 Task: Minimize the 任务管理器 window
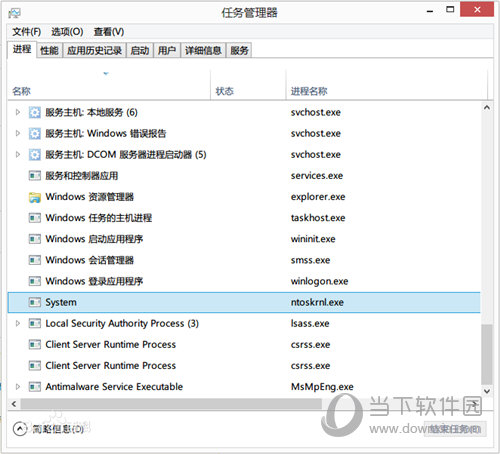[x=430, y=11]
